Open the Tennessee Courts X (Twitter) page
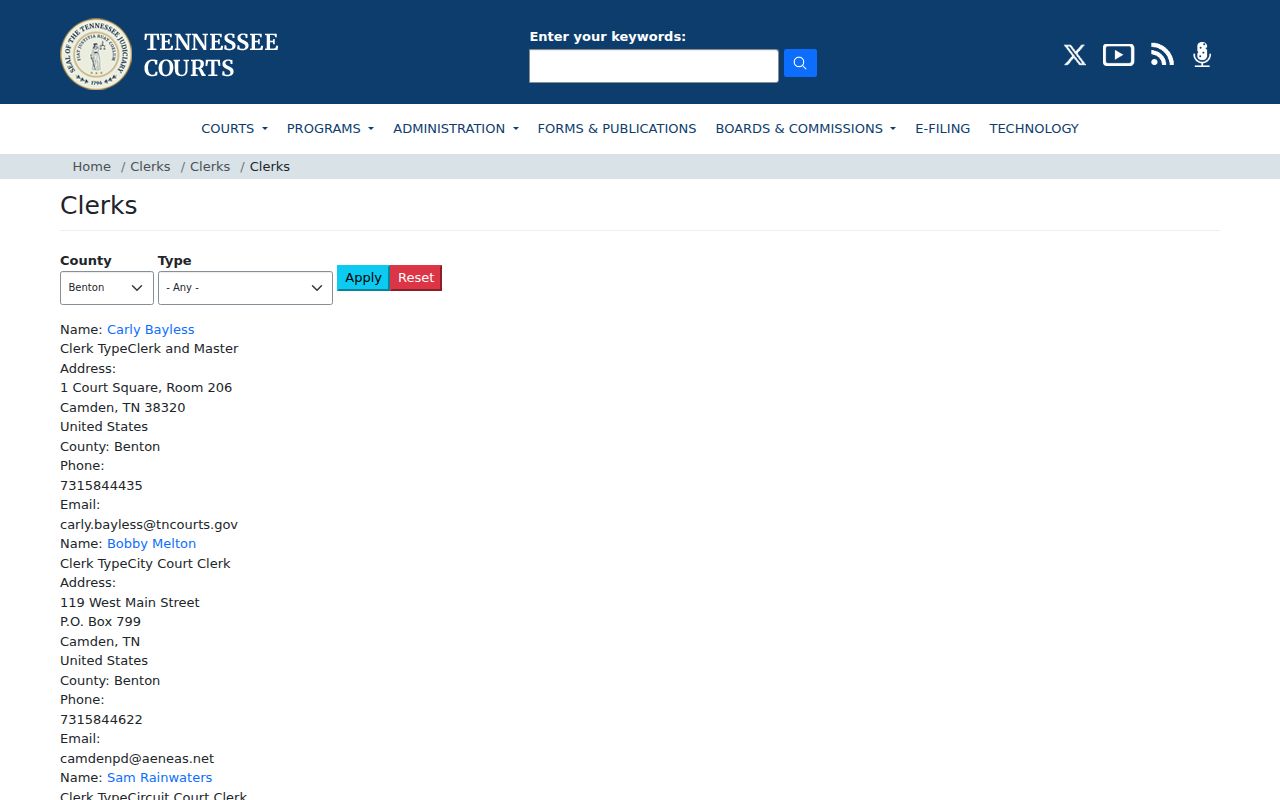 [x=1074, y=55]
